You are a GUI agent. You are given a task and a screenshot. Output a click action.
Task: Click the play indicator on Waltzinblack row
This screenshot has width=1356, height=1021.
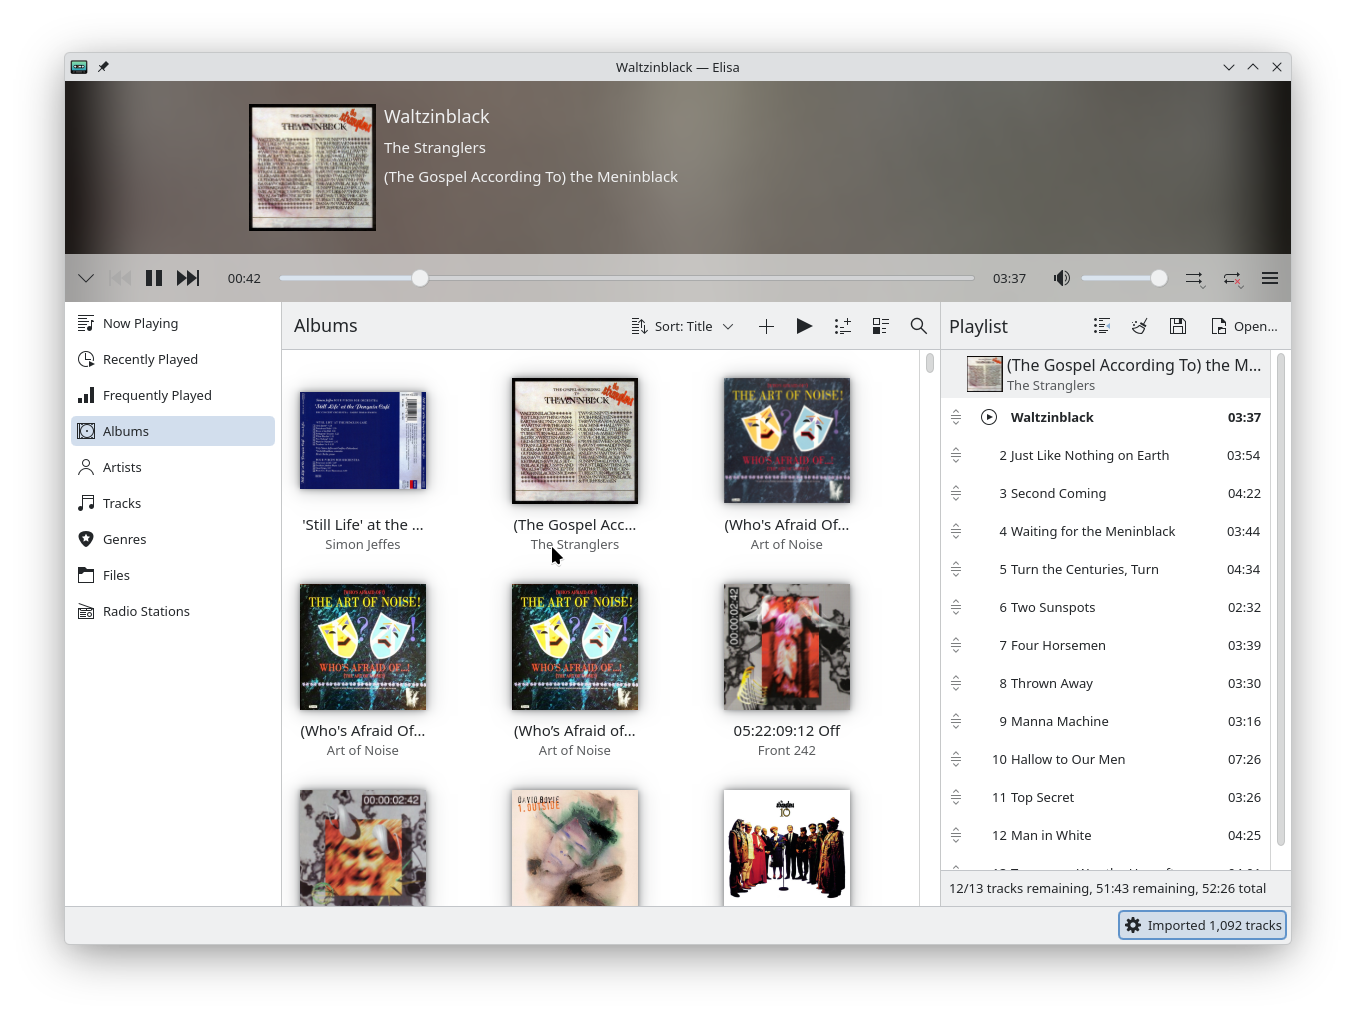pyautogui.click(x=989, y=417)
